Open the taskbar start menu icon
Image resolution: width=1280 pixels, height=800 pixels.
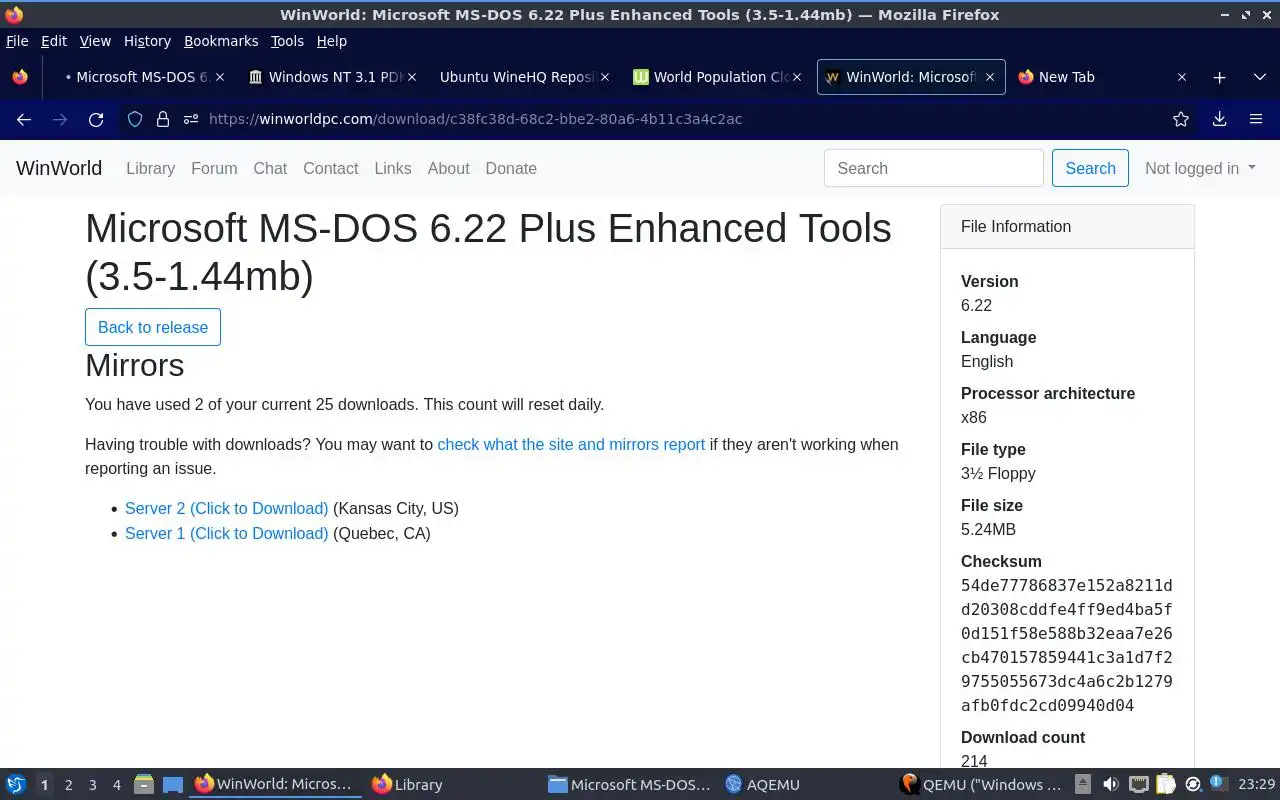click(x=16, y=784)
